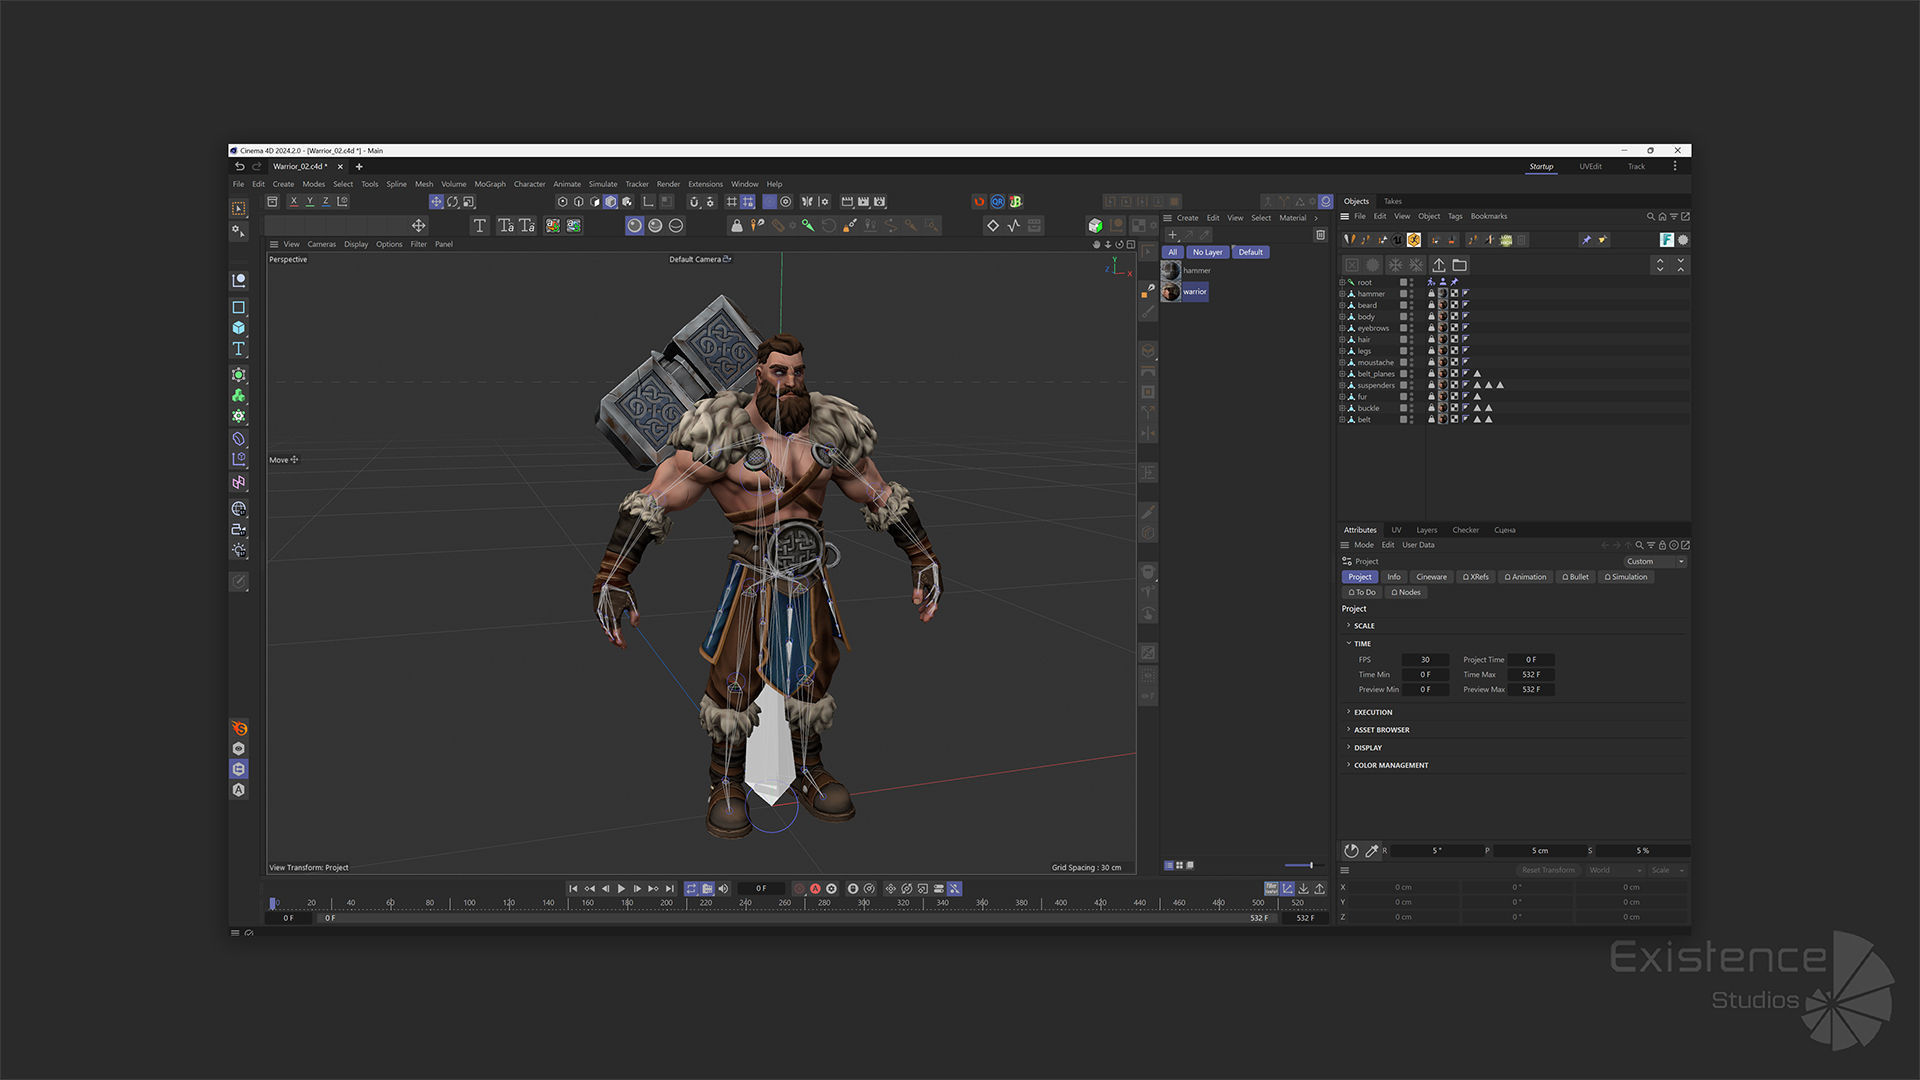Click the Objects panel search icon
1920x1080 pixels.
pyautogui.click(x=1651, y=217)
